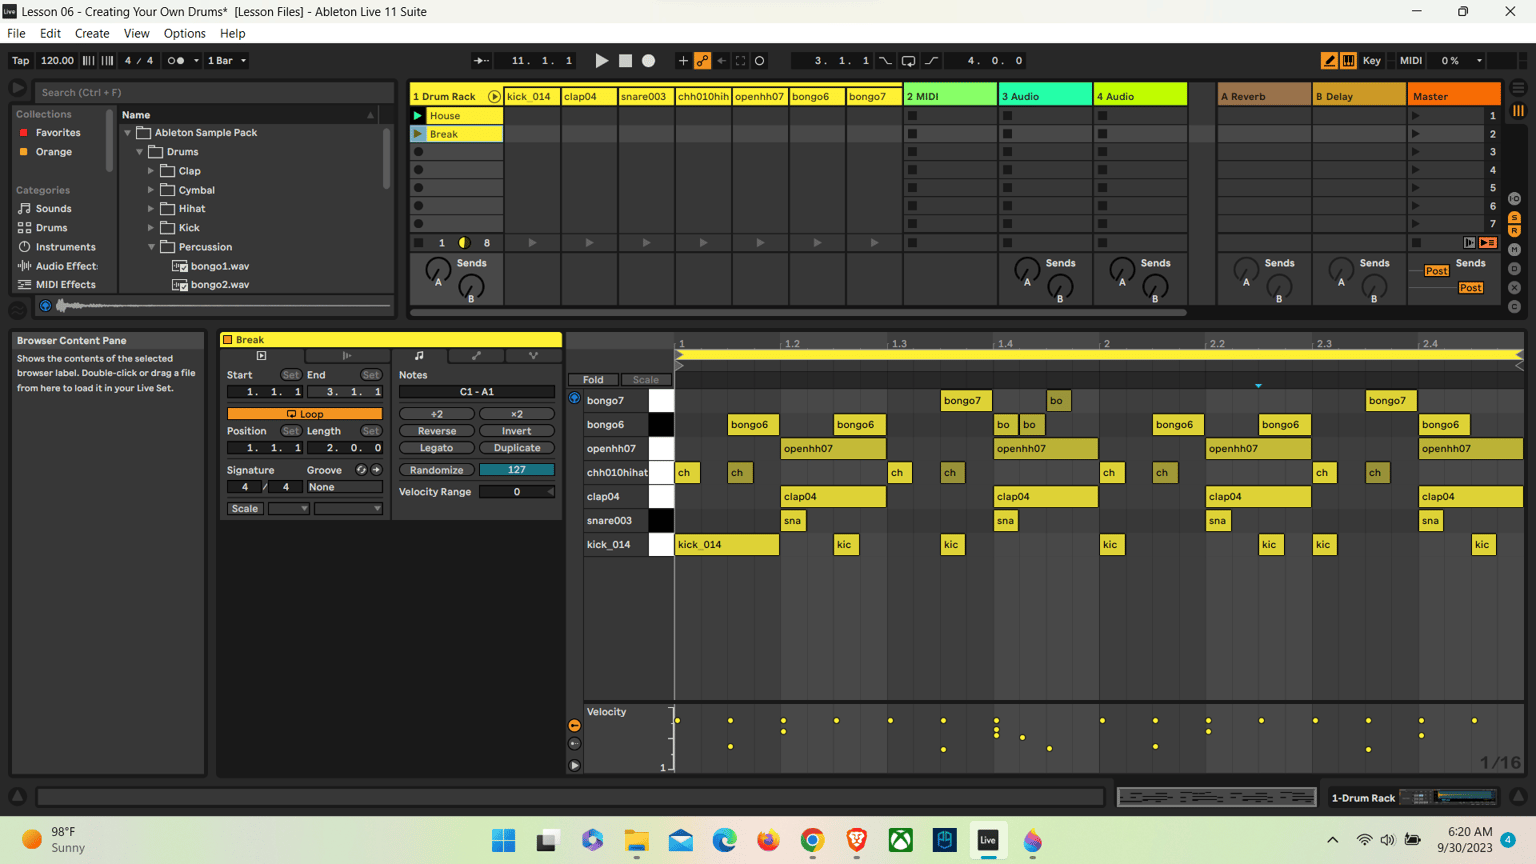Toggle the Automation Arm icon
The width and height of the screenshot is (1536, 864).
tap(703, 61)
